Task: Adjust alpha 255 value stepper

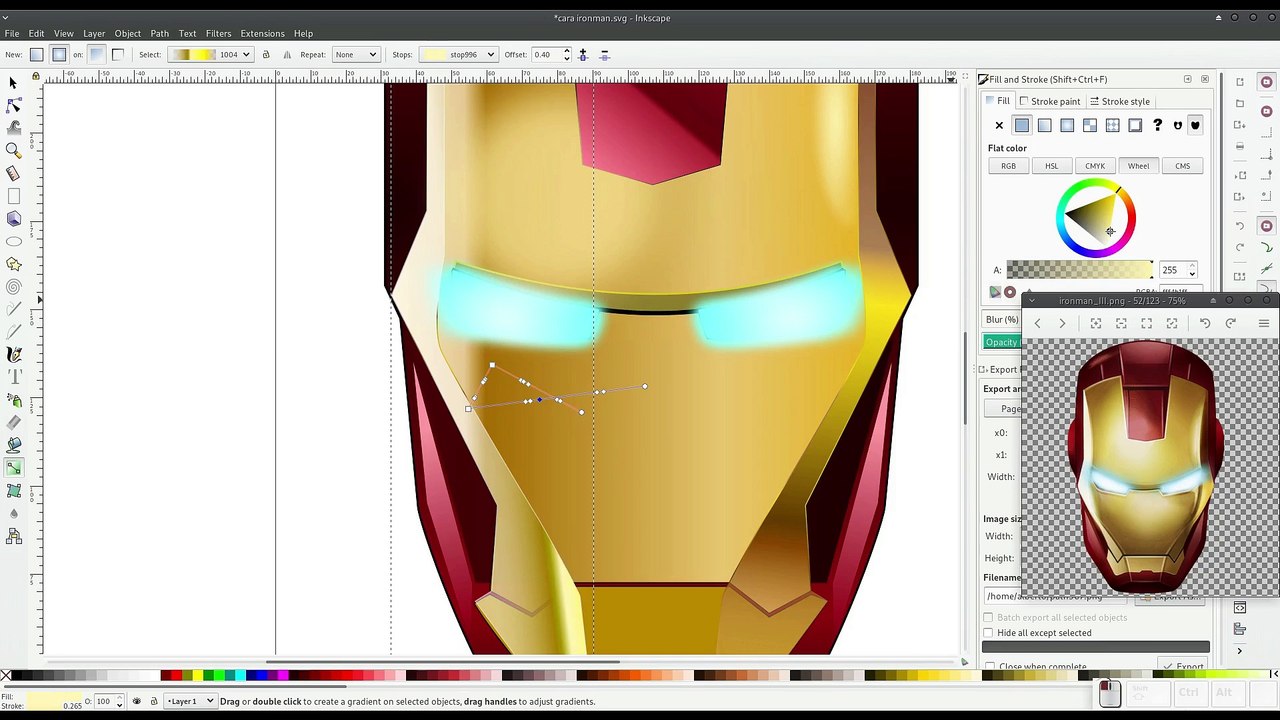Action: pyautogui.click(x=1192, y=270)
